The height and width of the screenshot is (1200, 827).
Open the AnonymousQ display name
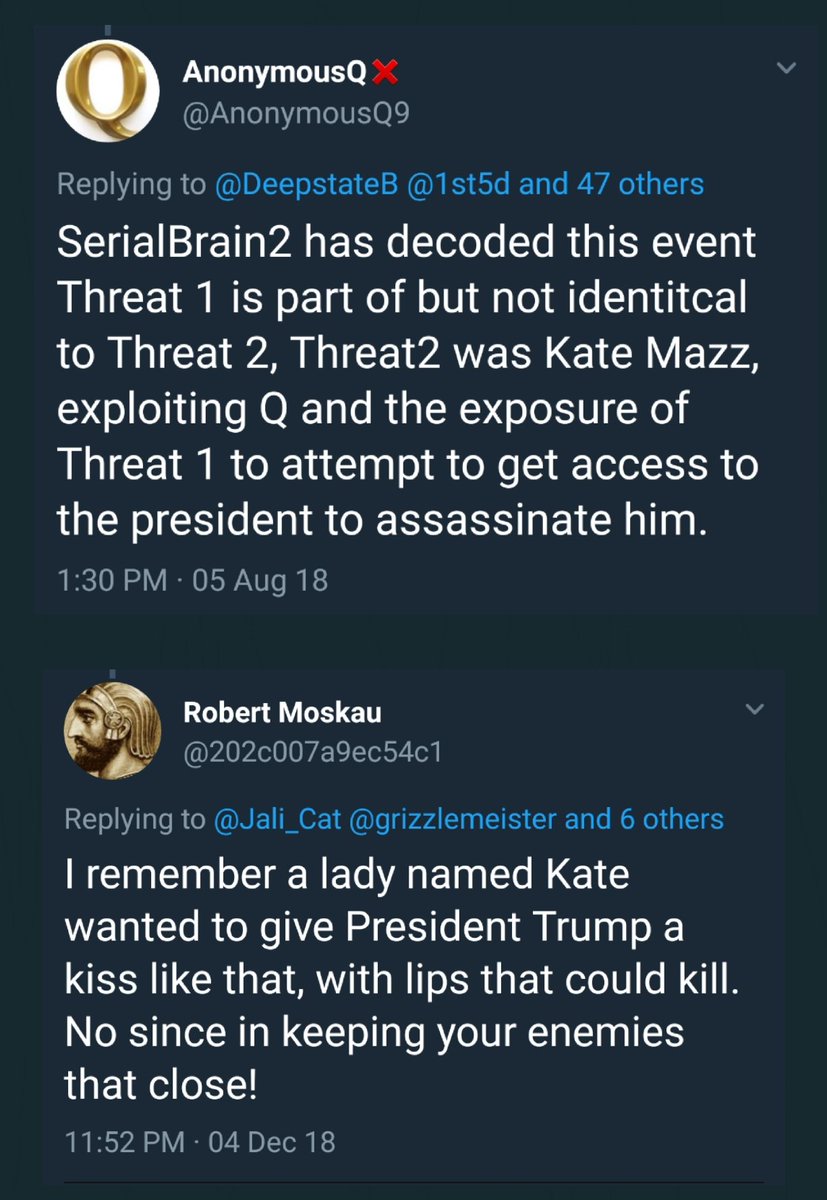273,73
